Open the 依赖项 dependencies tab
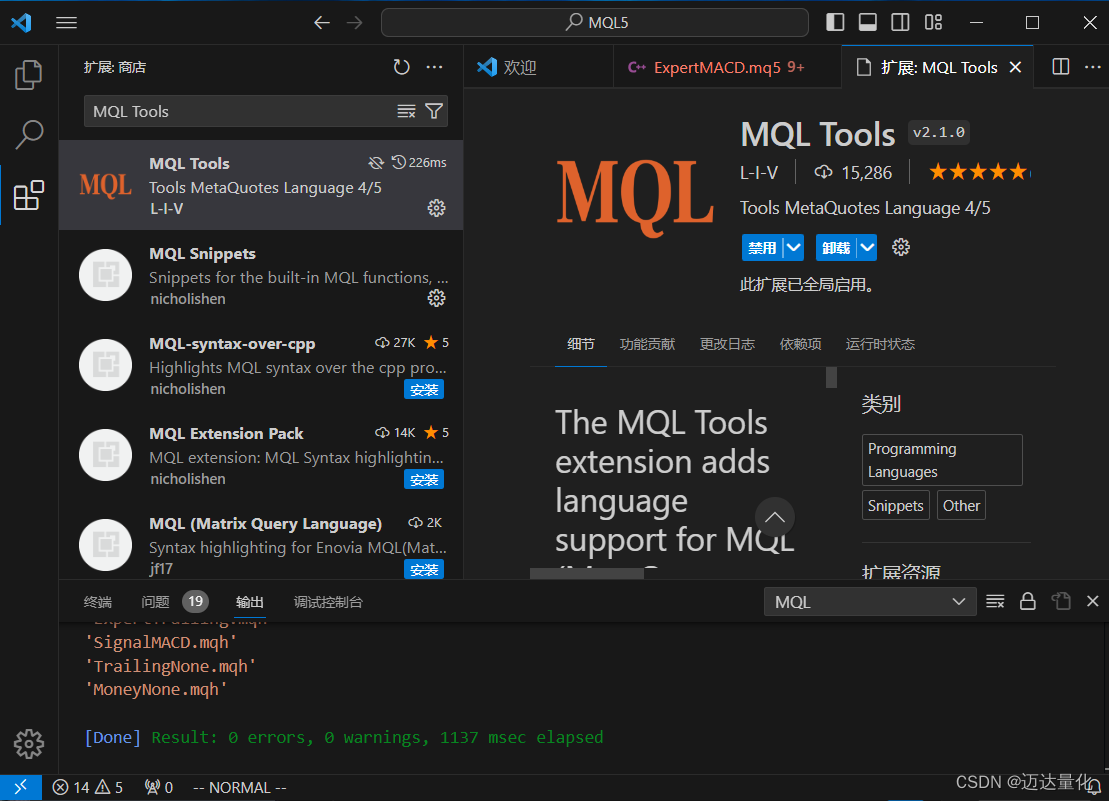This screenshot has height=801, width=1109. coord(801,344)
